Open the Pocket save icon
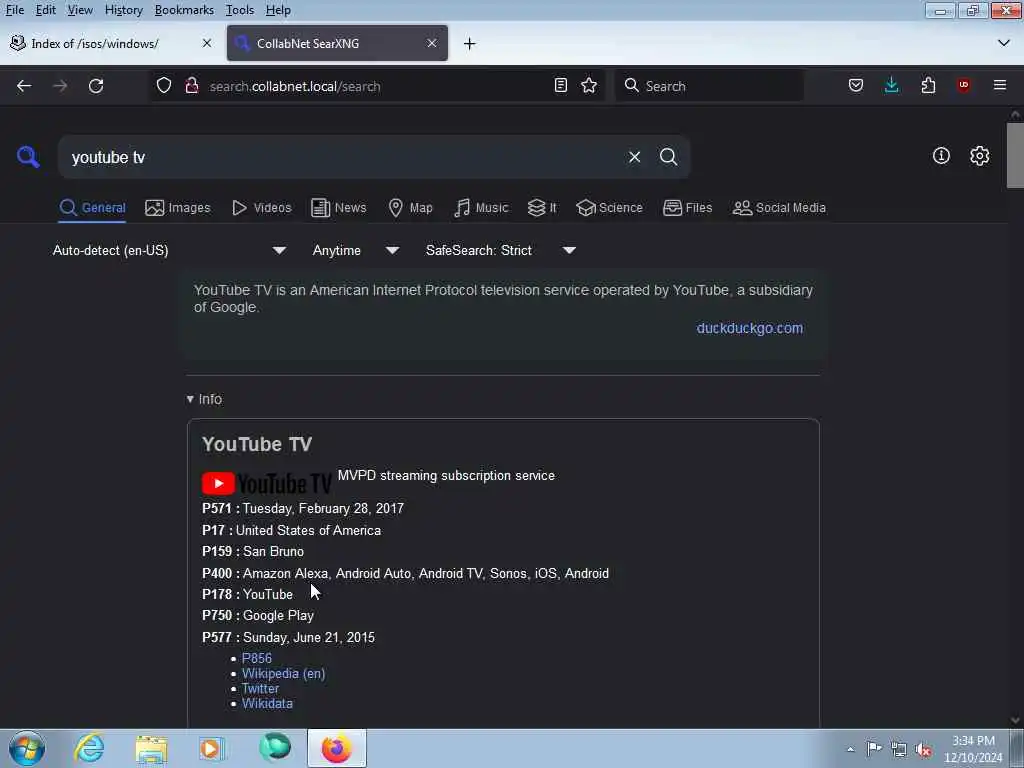This screenshot has height=768, width=1024. coord(856,86)
